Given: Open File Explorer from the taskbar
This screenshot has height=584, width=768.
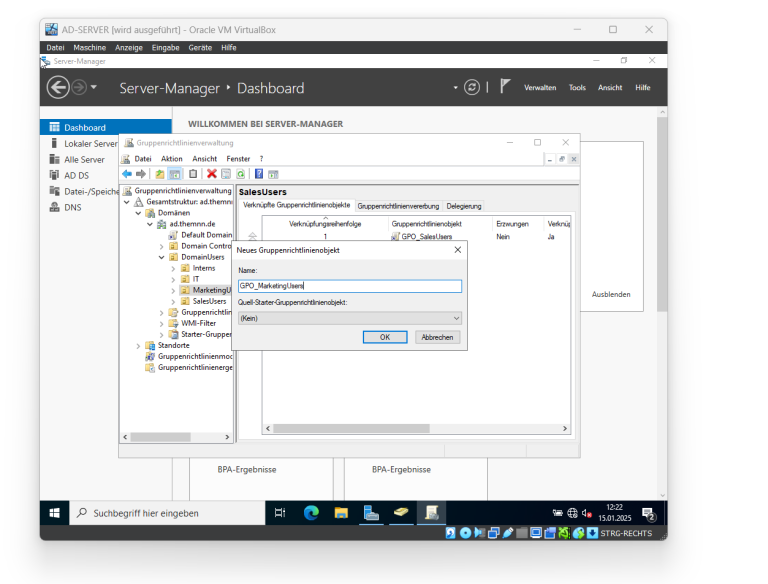Looking at the screenshot, I should (x=341, y=513).
